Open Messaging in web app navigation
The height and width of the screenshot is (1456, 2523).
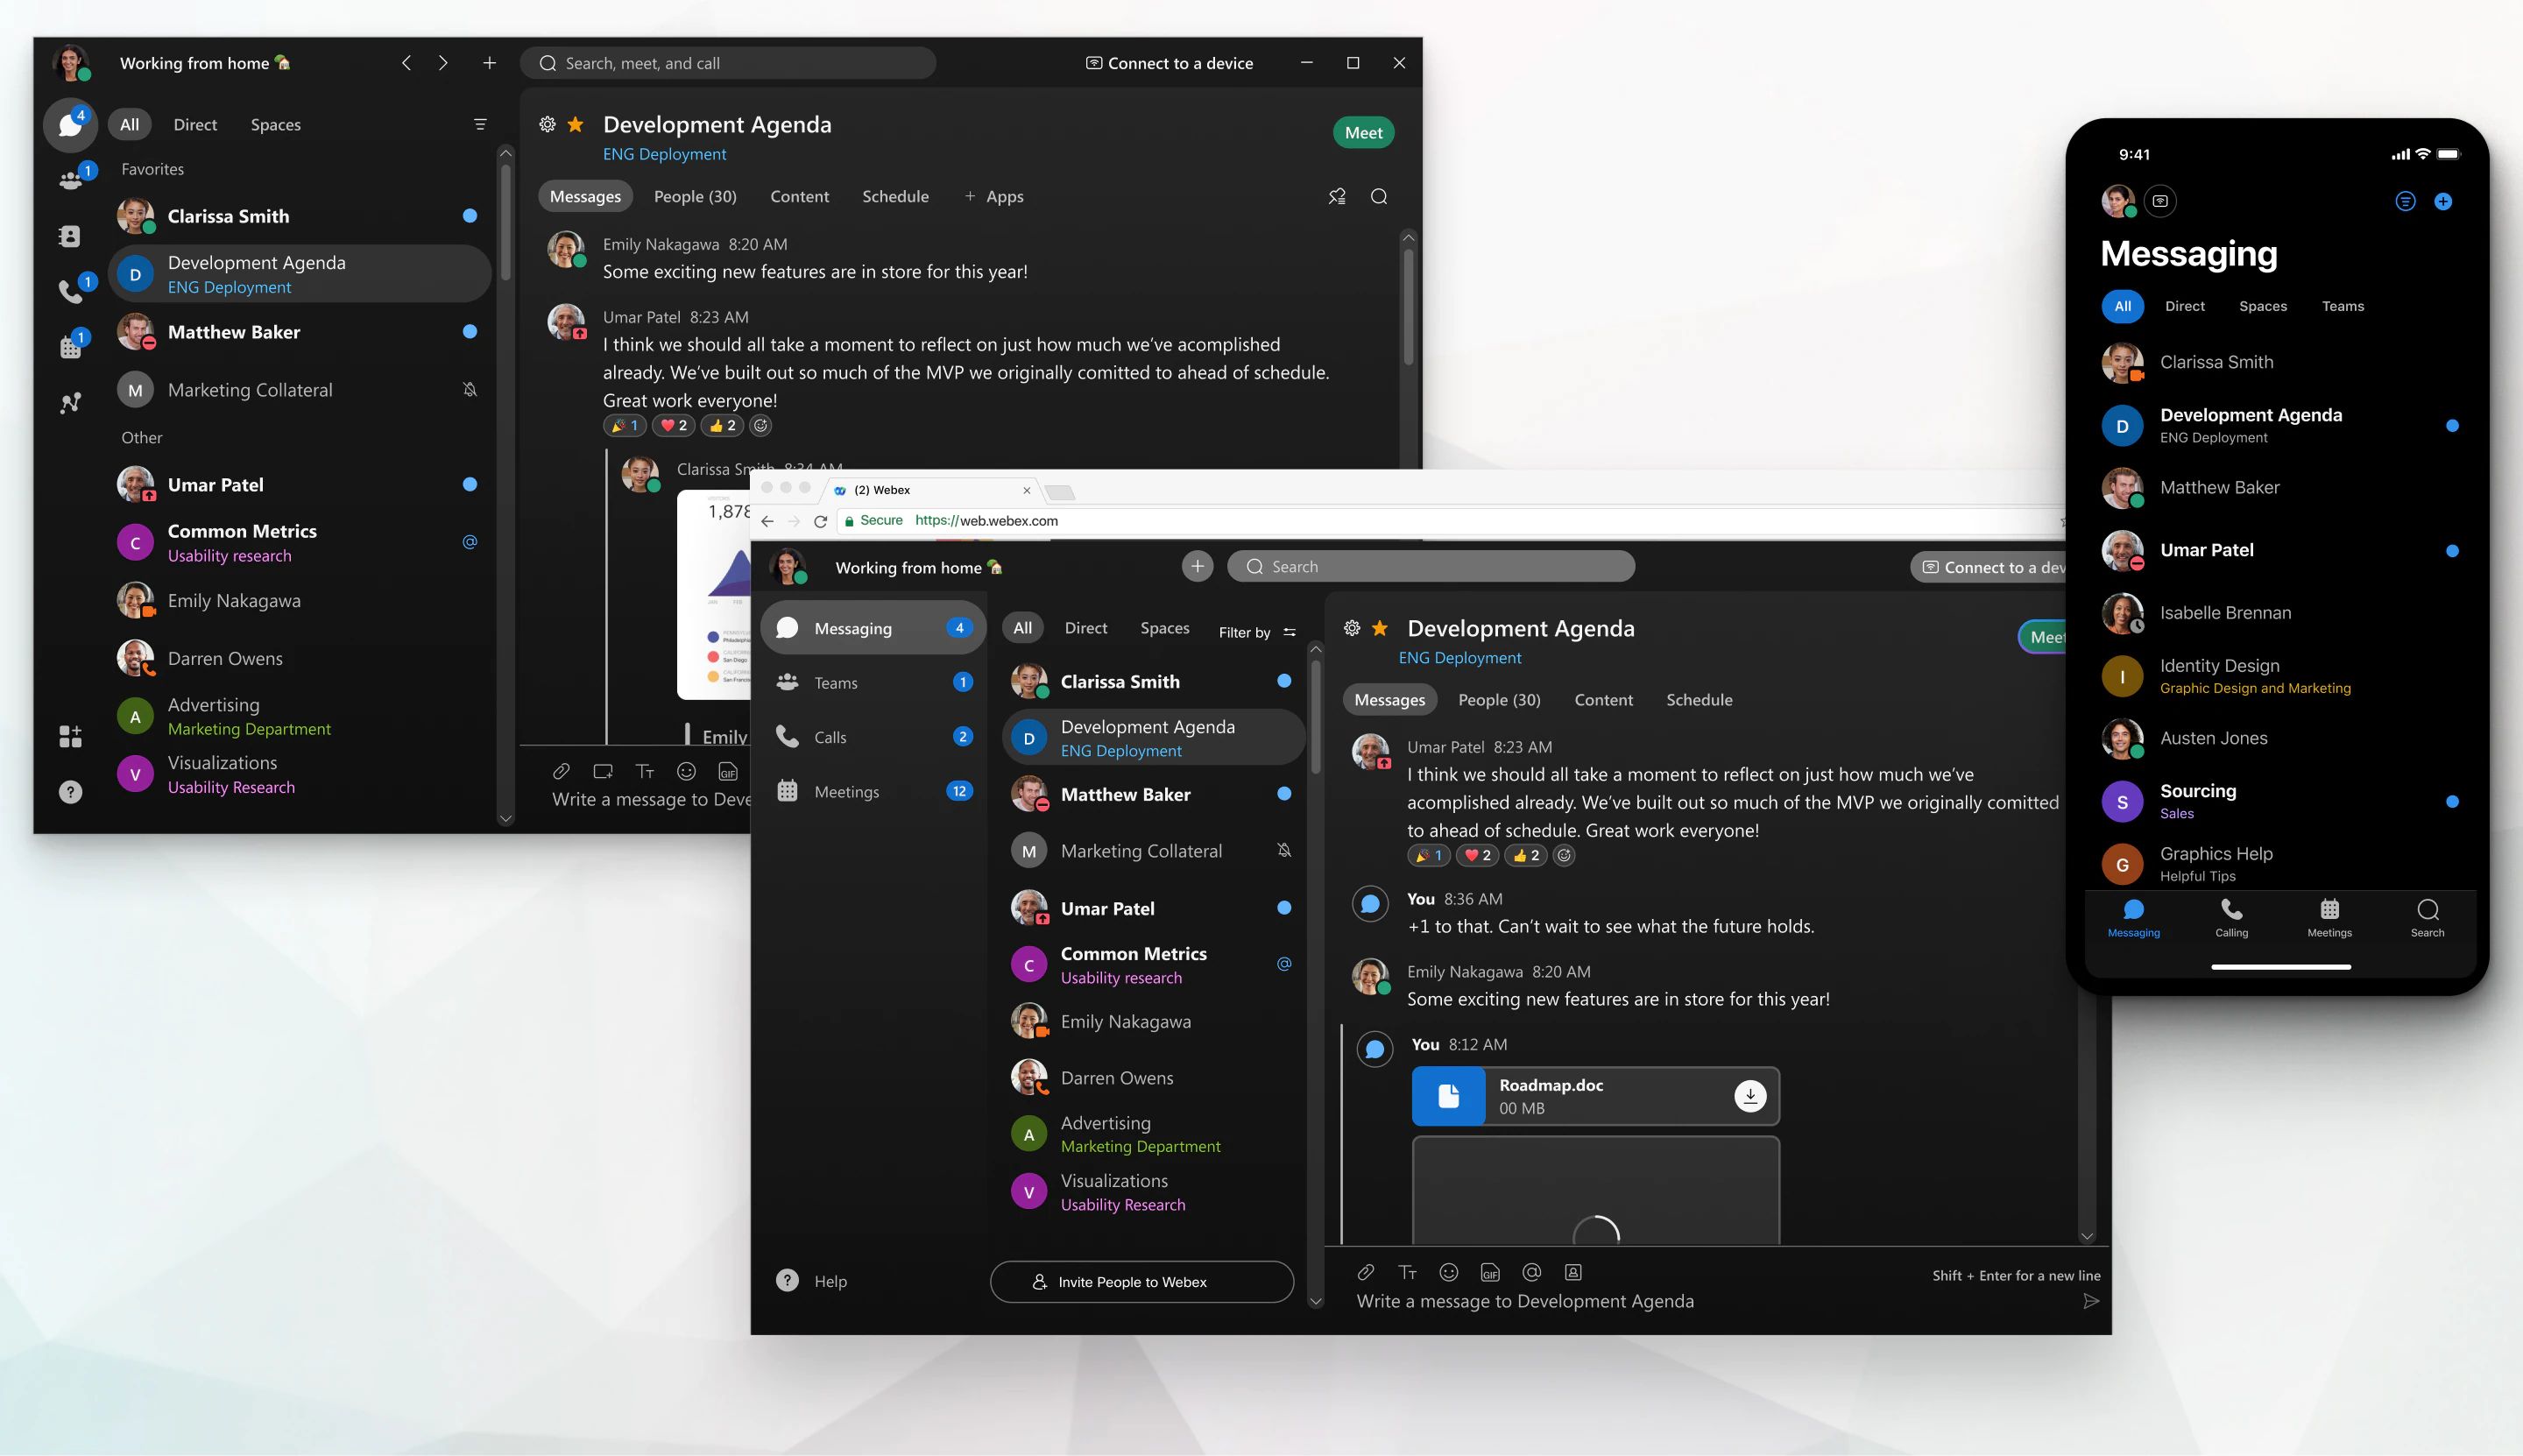(873, 628)
